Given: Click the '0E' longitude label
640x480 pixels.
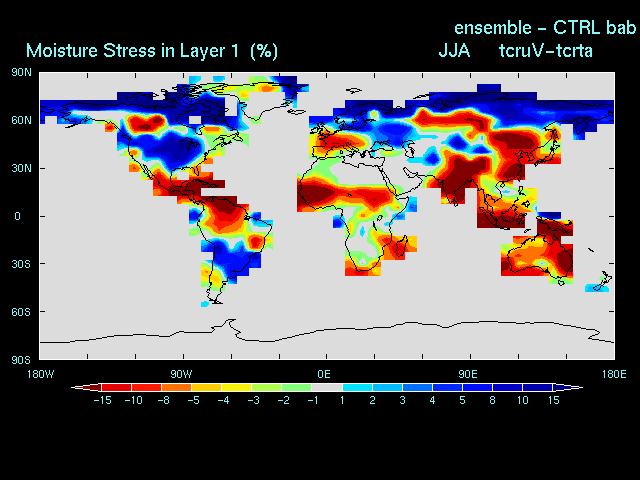Looking at the screenshot, I should (x=324, y=374).
